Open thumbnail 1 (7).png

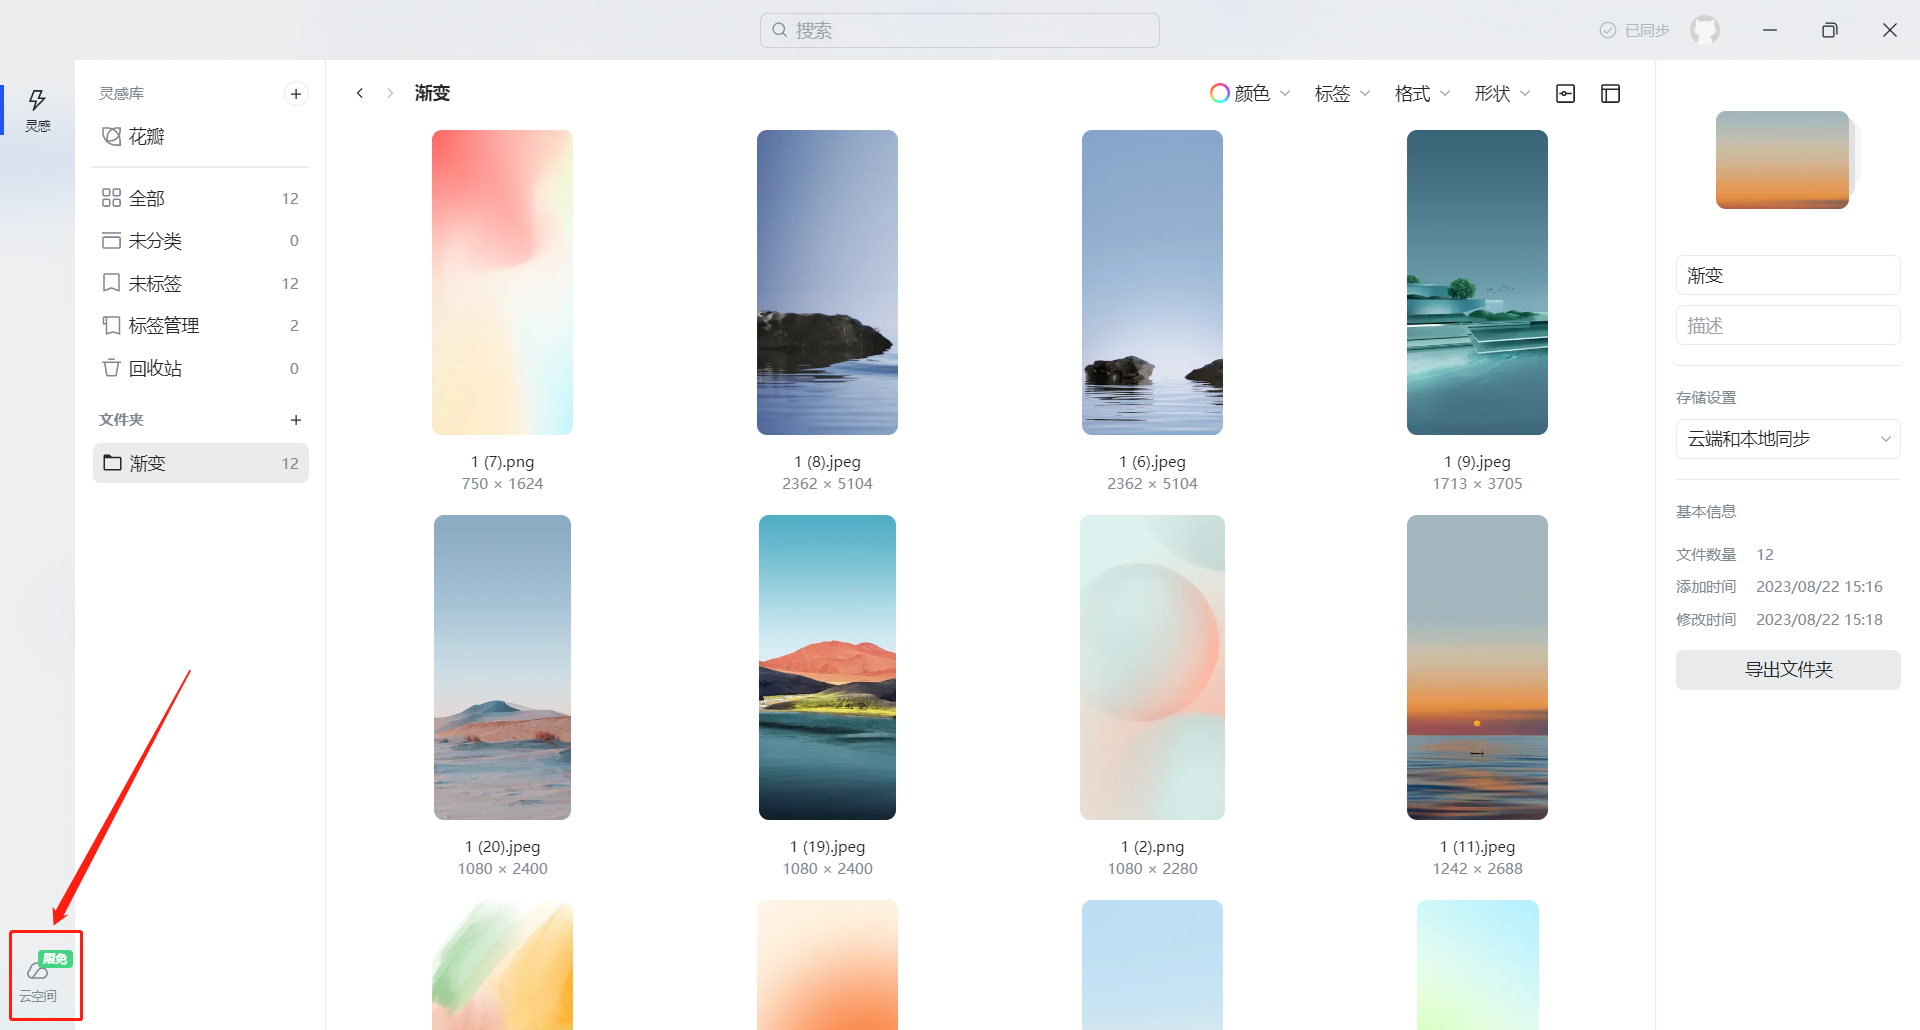point(502,282)
